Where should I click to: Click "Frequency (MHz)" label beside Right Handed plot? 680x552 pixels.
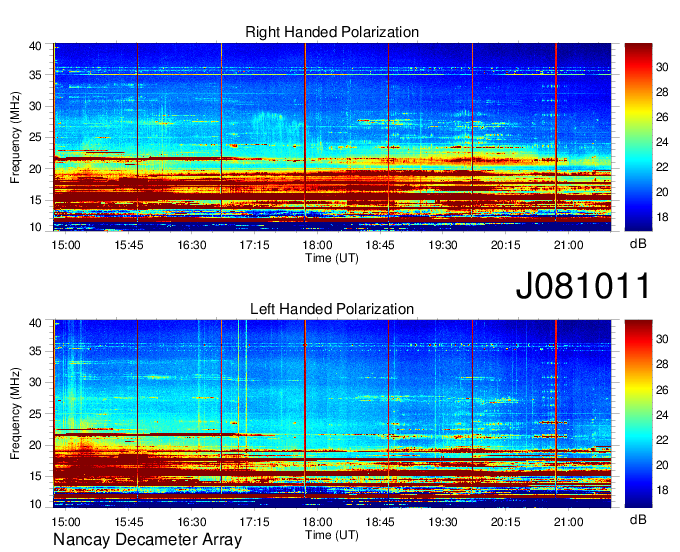click(16, 137)
